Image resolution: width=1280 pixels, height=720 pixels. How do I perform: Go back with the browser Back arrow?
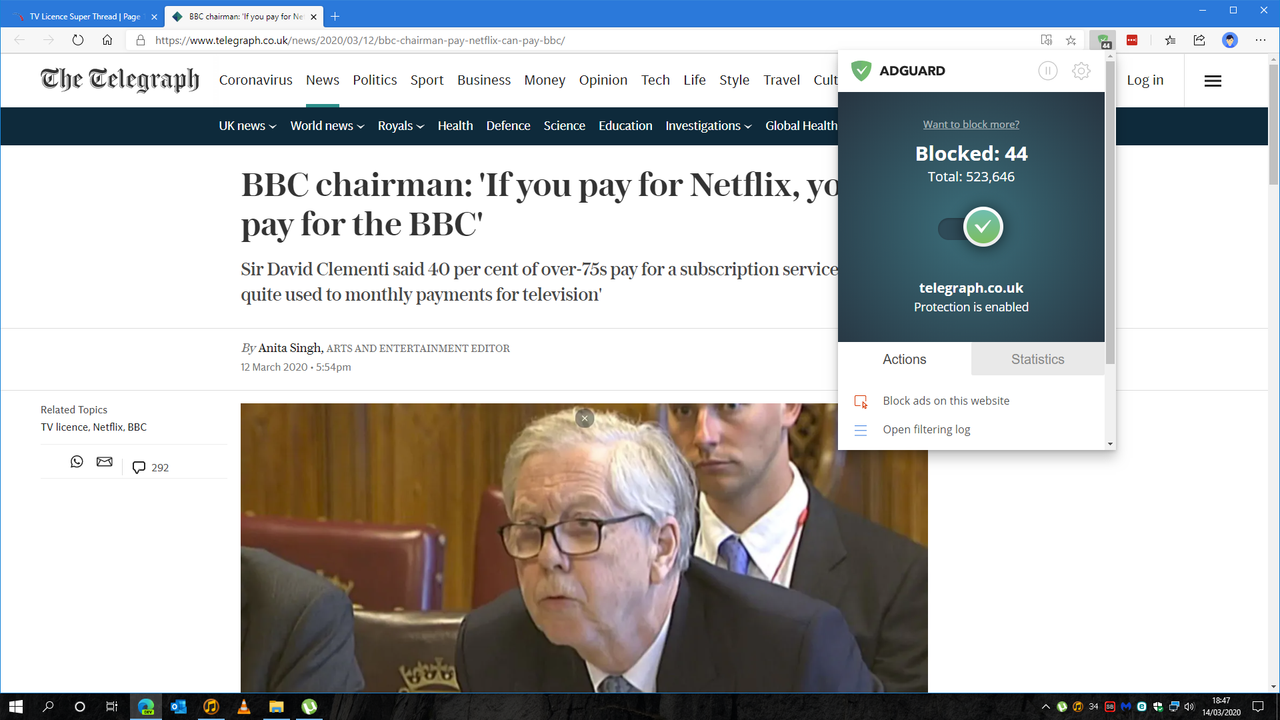coord(19,41)
